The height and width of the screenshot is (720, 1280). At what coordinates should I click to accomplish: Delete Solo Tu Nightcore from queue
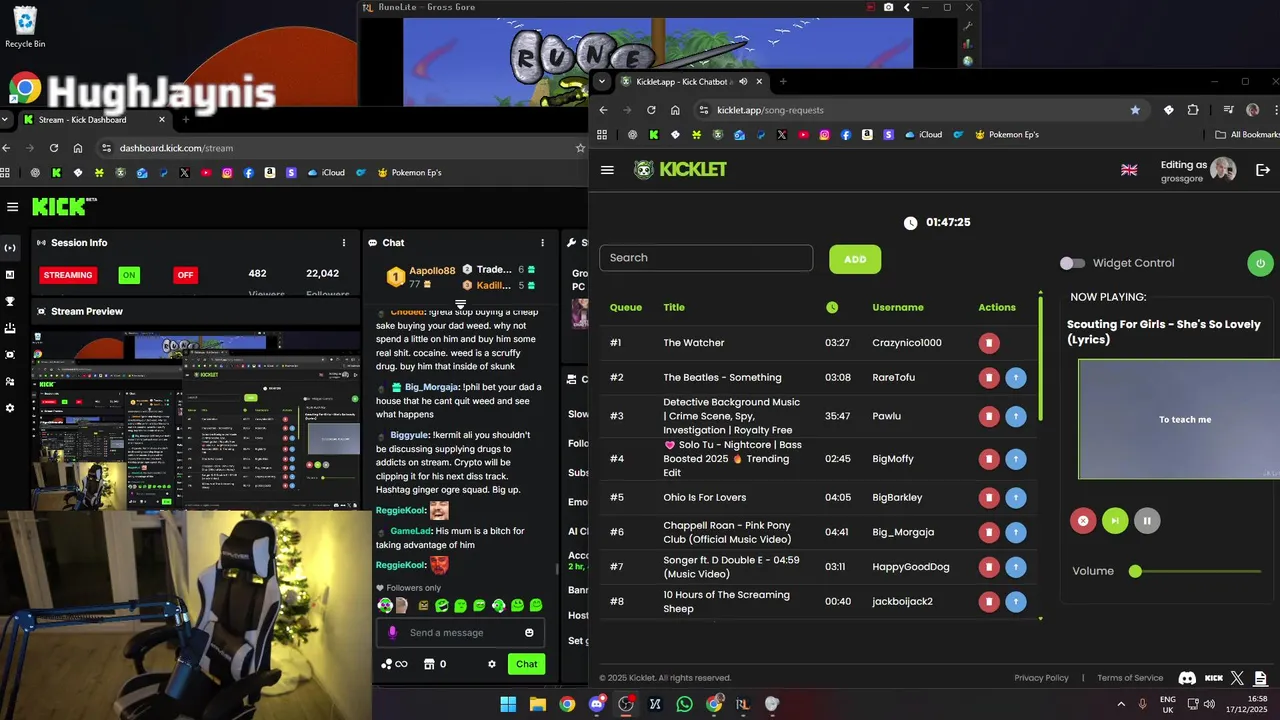[989, 459]
